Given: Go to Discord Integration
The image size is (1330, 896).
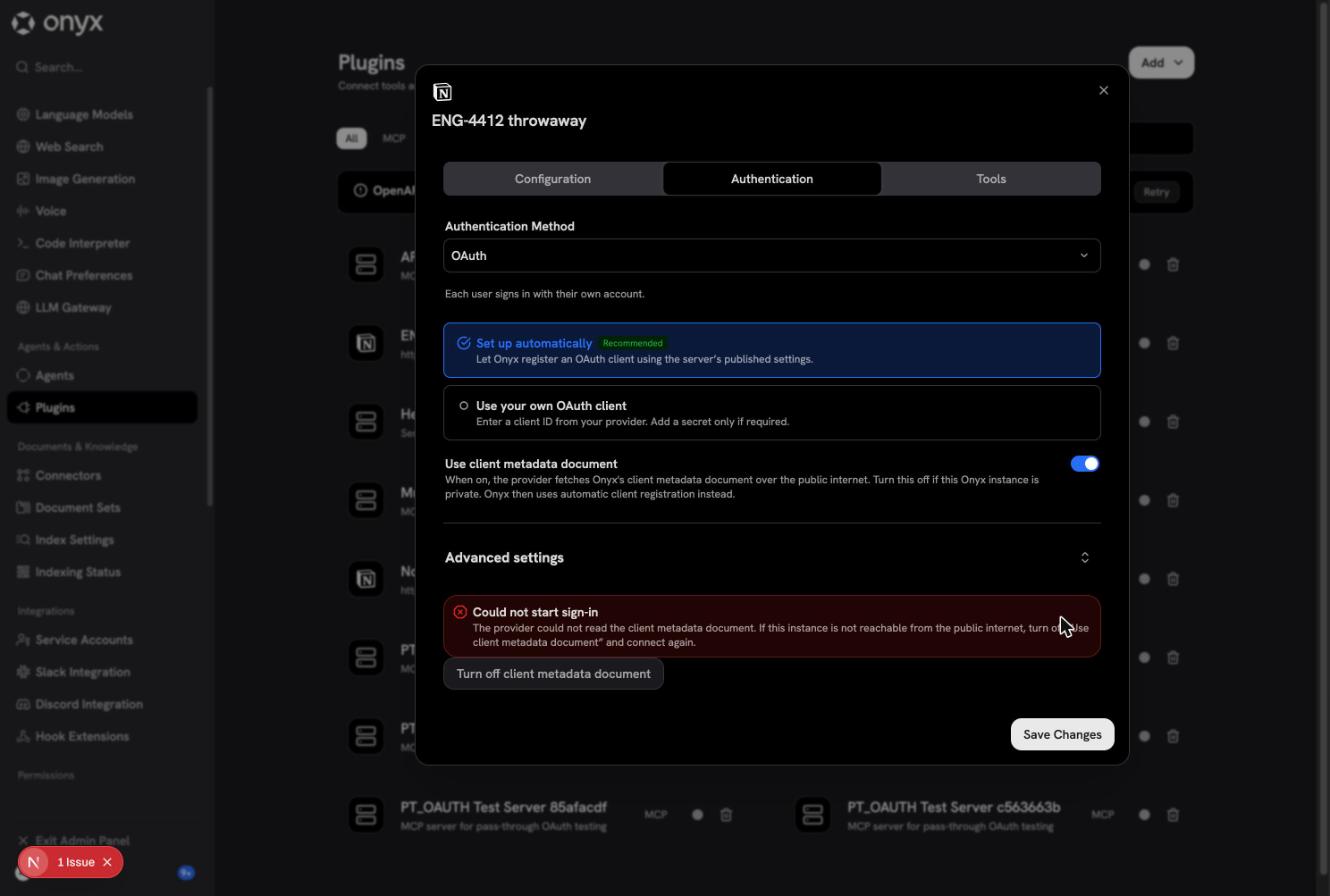Looking at the screenshot, I should (88, 704).
